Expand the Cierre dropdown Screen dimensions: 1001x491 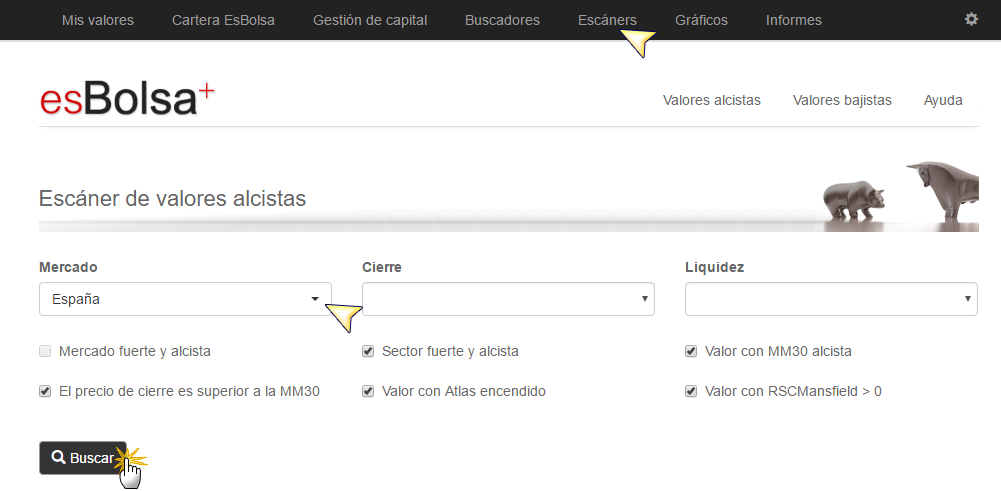pyautogui.click(x=508, y=299)
